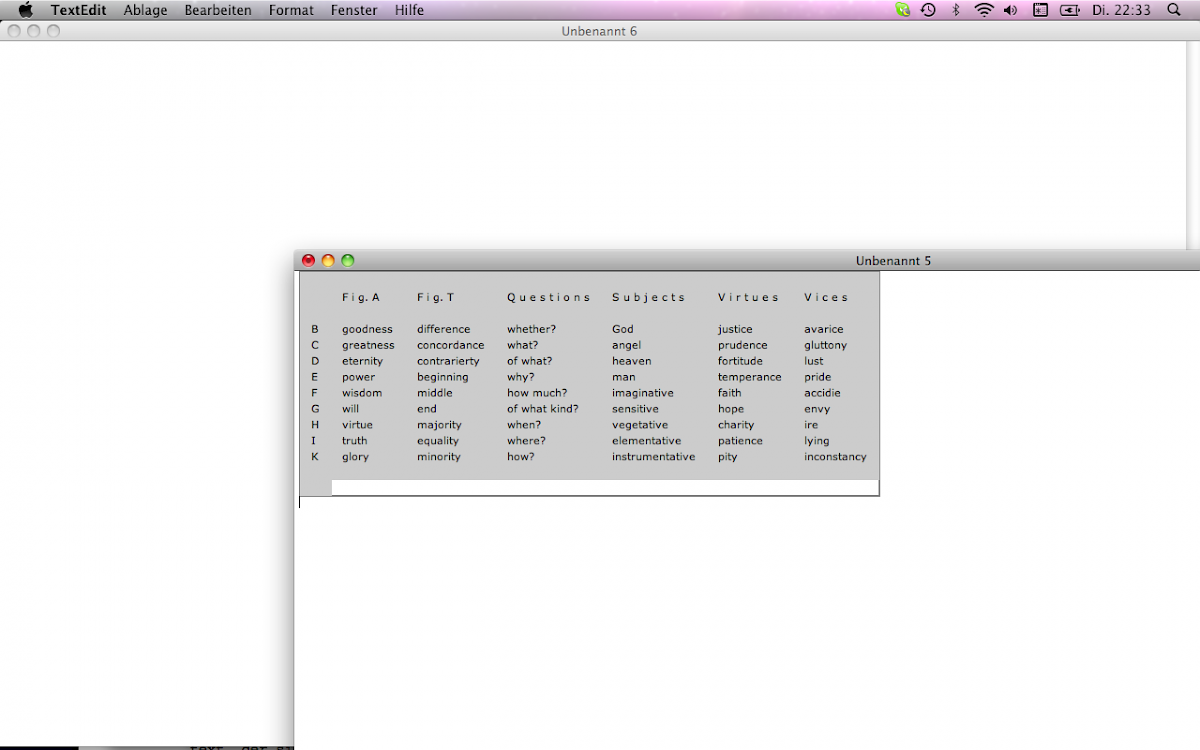Open the Hilfe menu
Viewport: 1200px width, 750px height.
[x=409, y=10]
